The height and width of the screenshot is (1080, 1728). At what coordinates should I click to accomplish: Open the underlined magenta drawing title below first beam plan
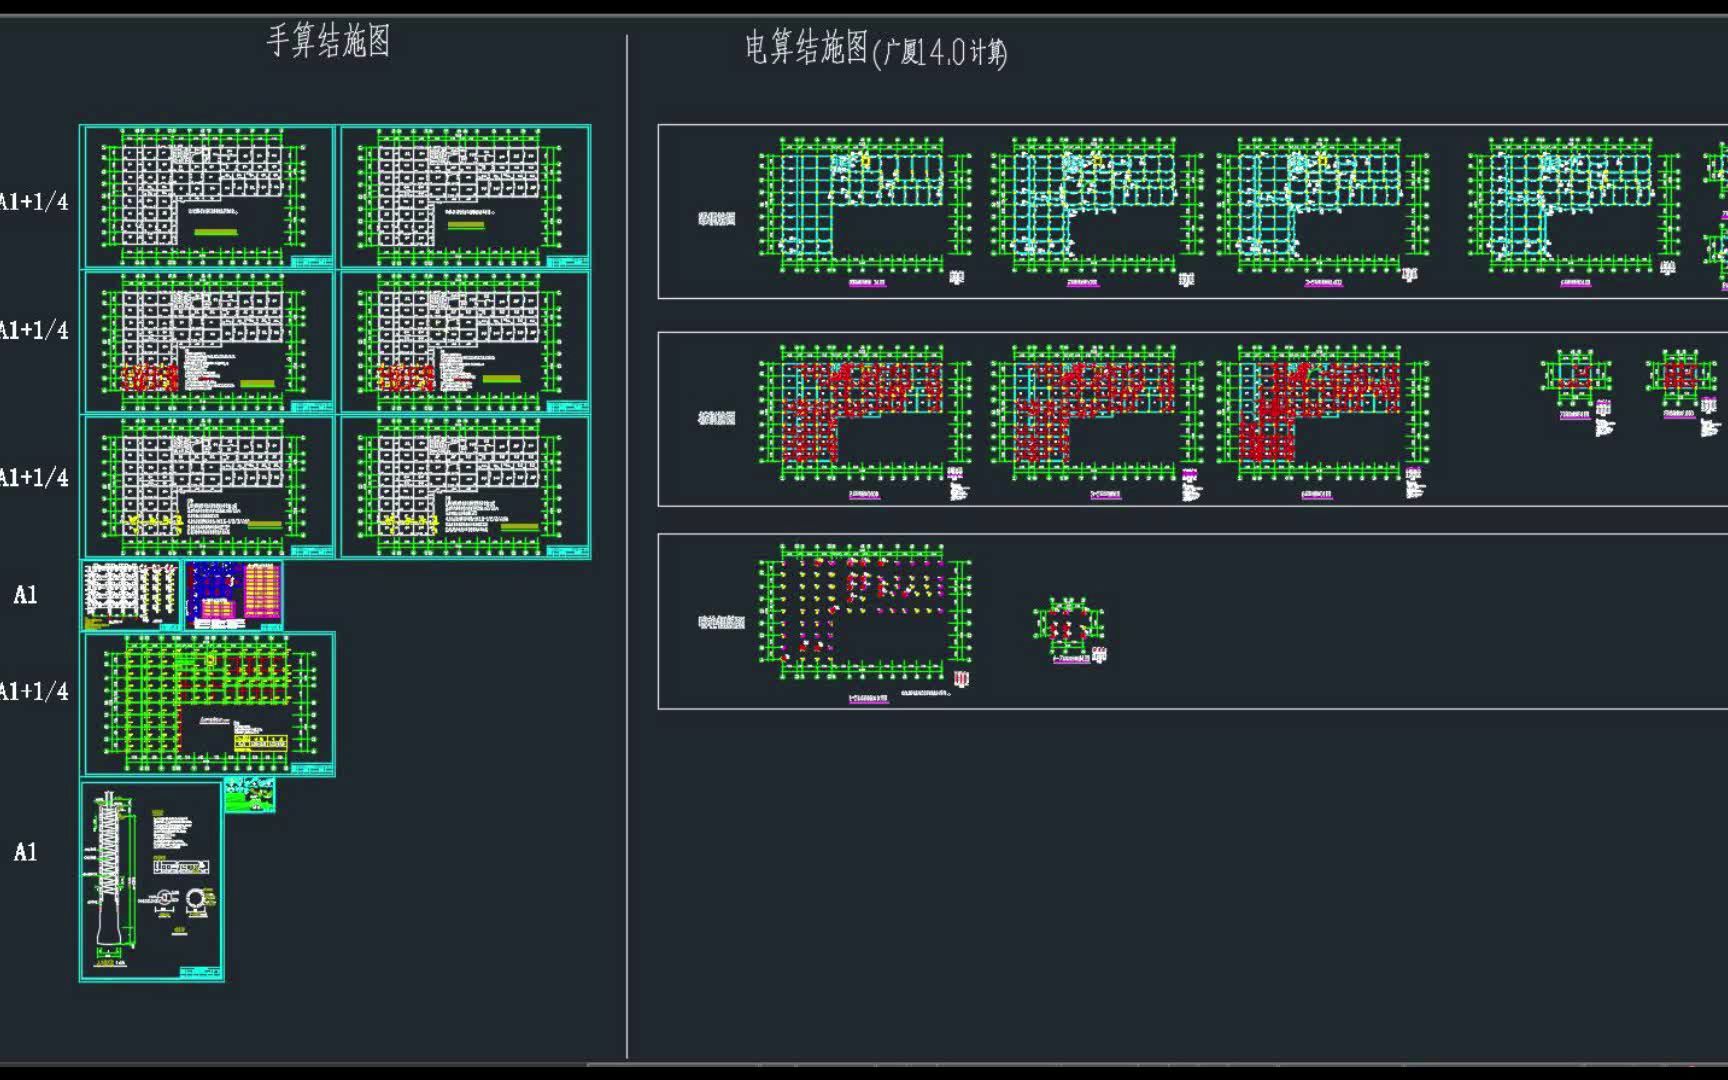(x=868, y=282)
